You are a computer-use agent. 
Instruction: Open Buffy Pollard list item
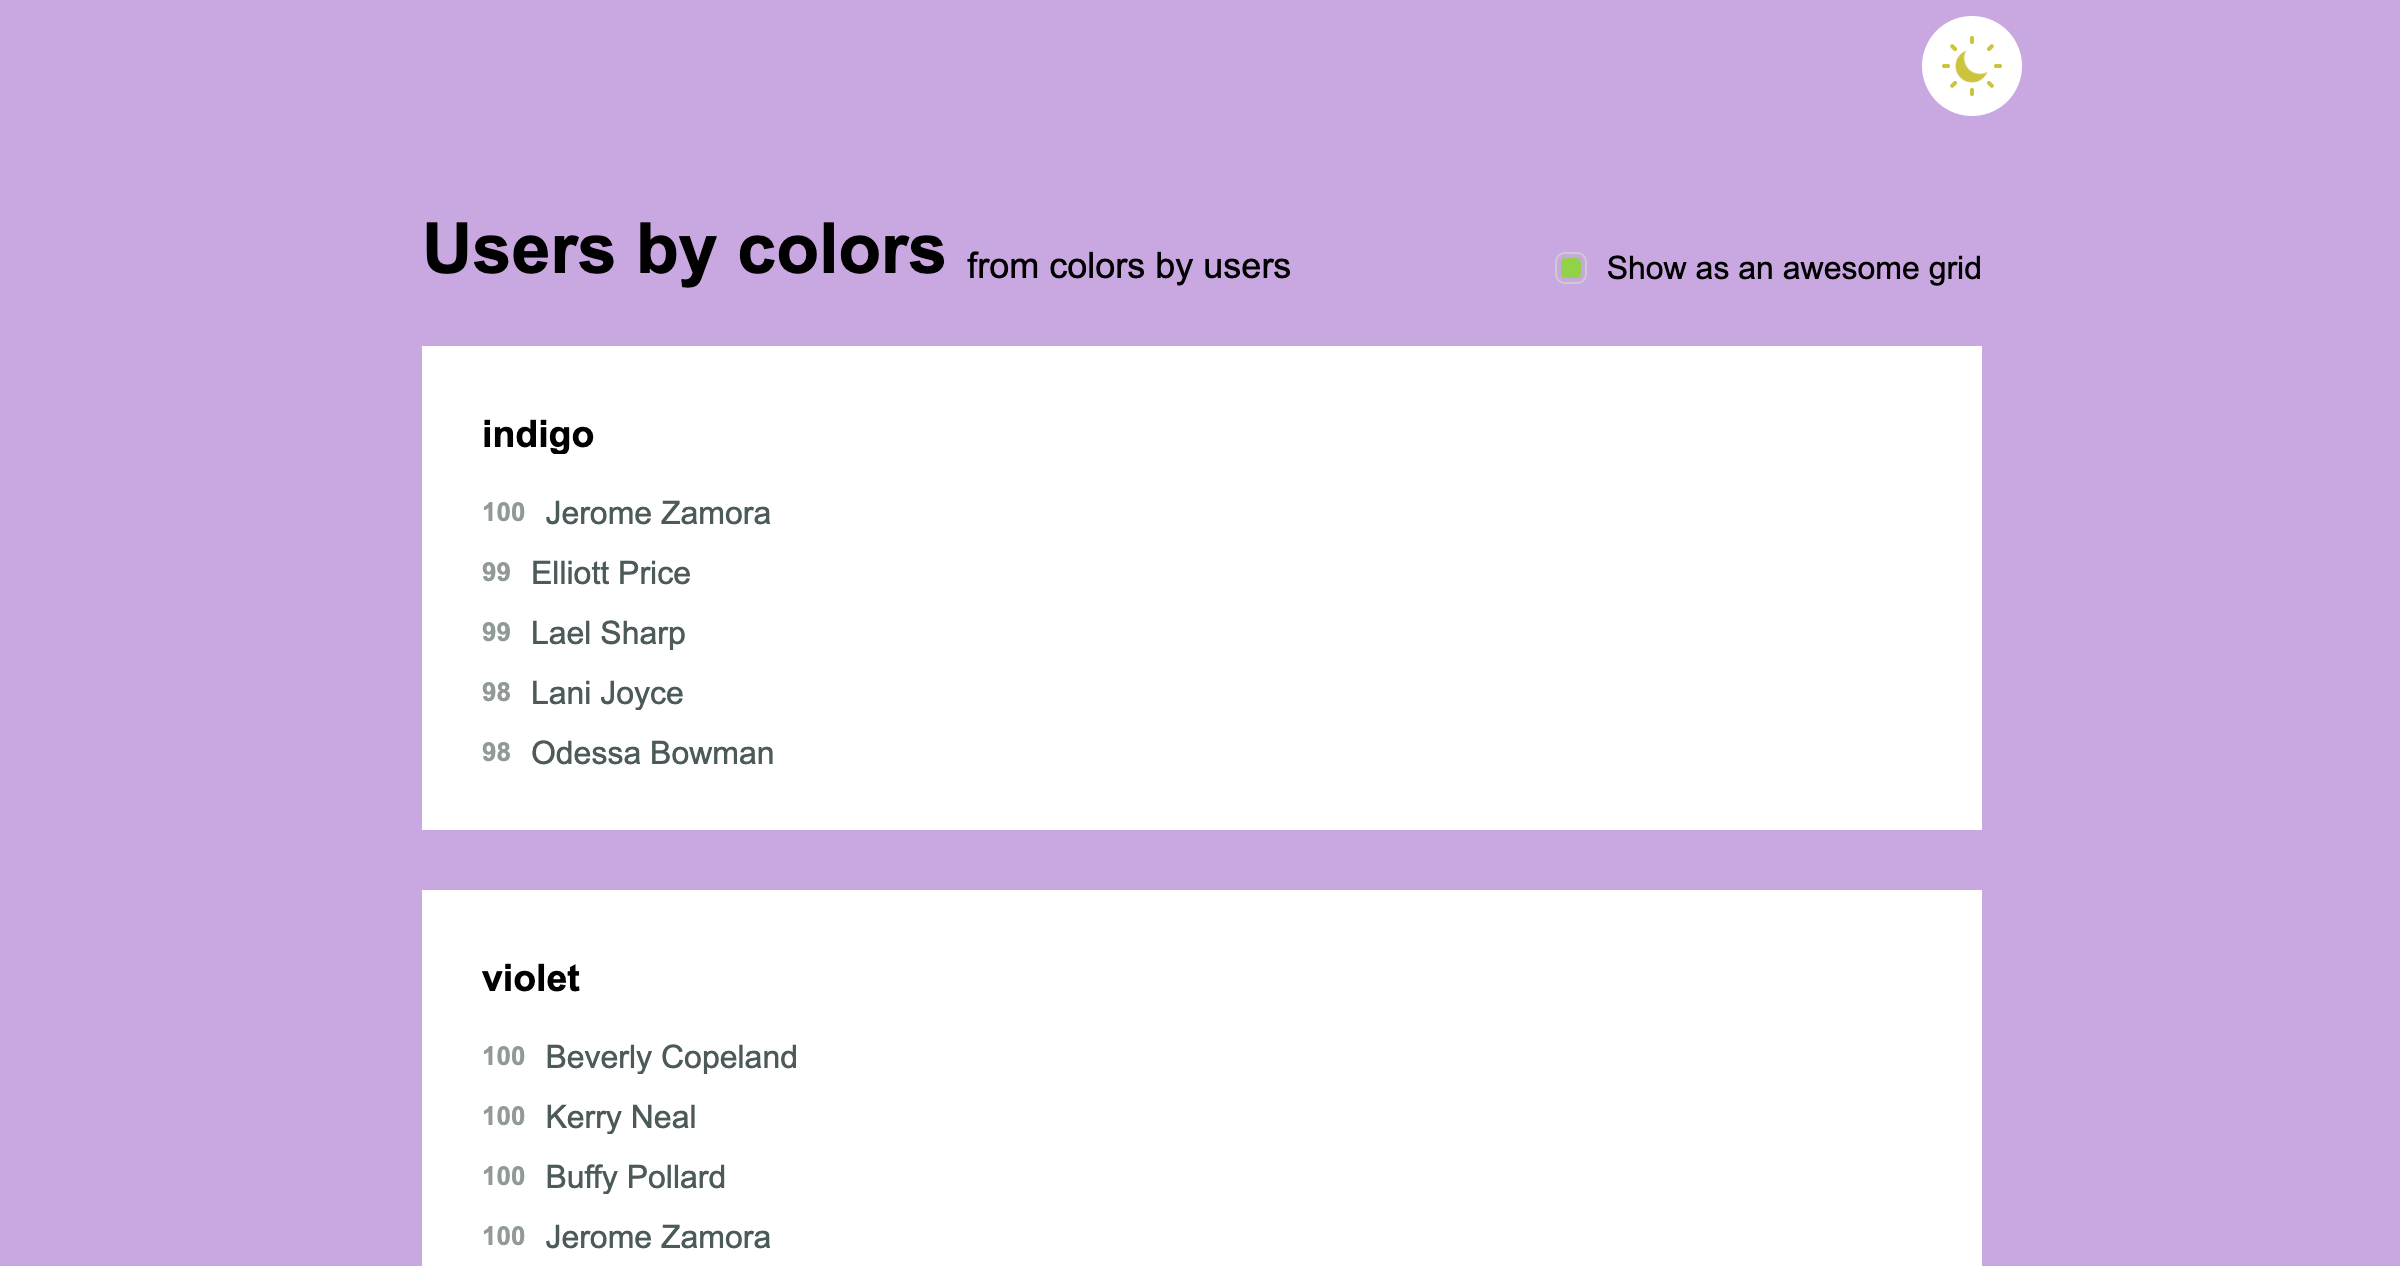pyautogui.click(x=635, y=1177)
